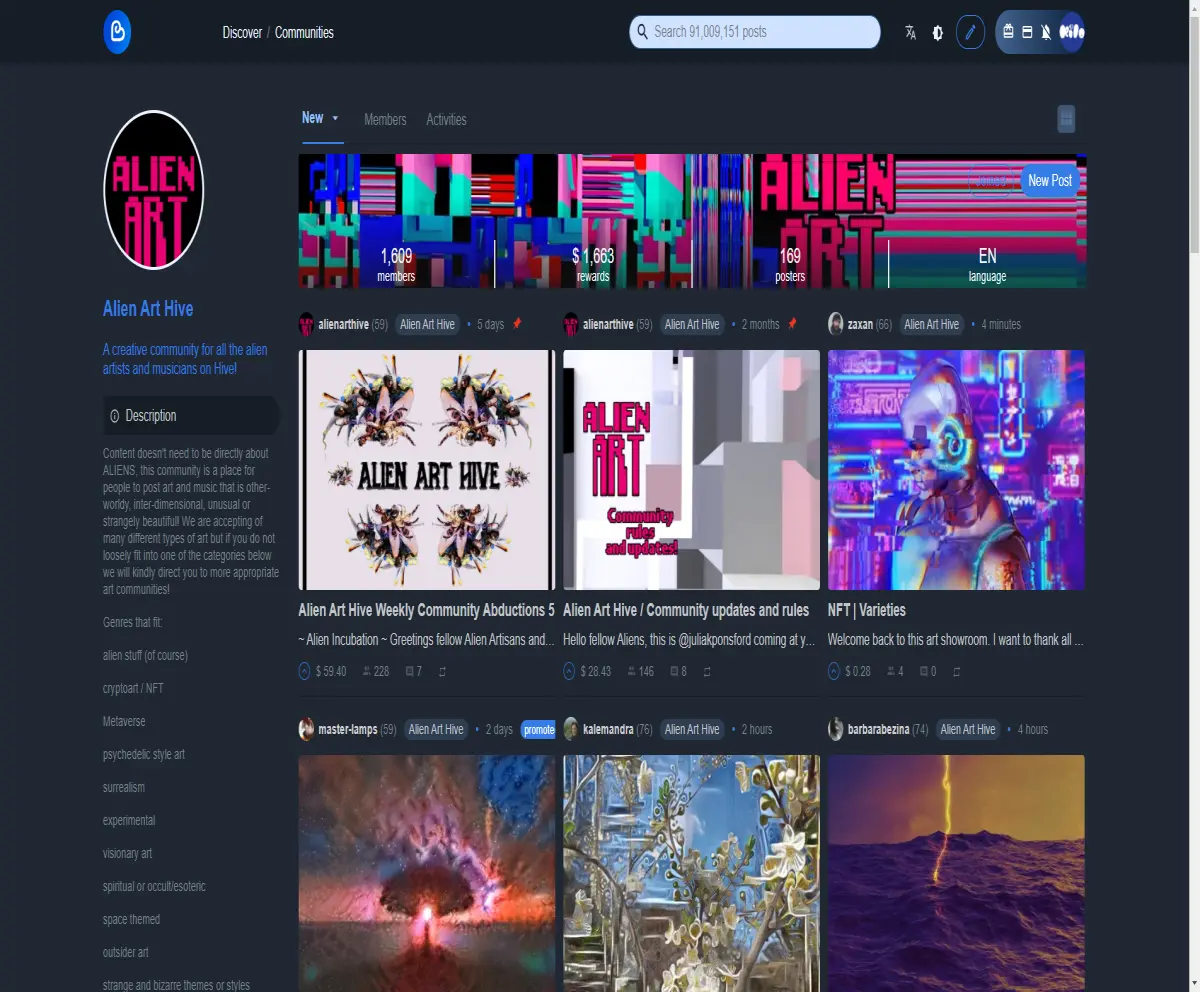
Task: Switch to the Members tab
Action: point(385,119)
